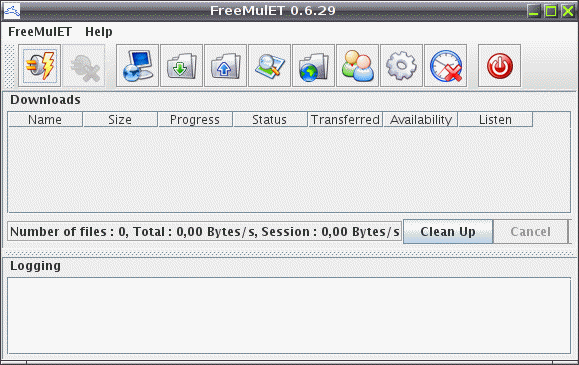579x365 pixels.
Task: Click the greyed-out Disconnect icon
Action: coord(84,66)
